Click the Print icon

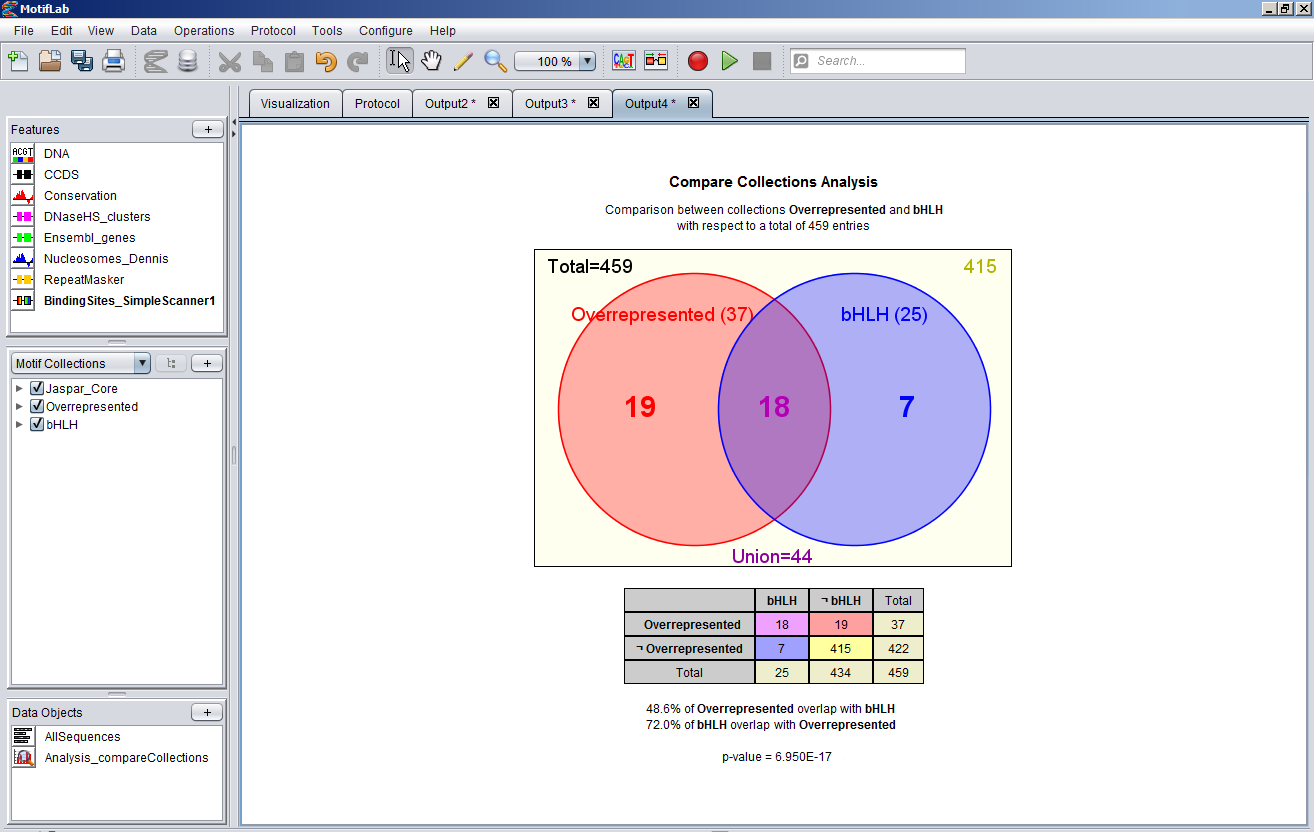114,61
